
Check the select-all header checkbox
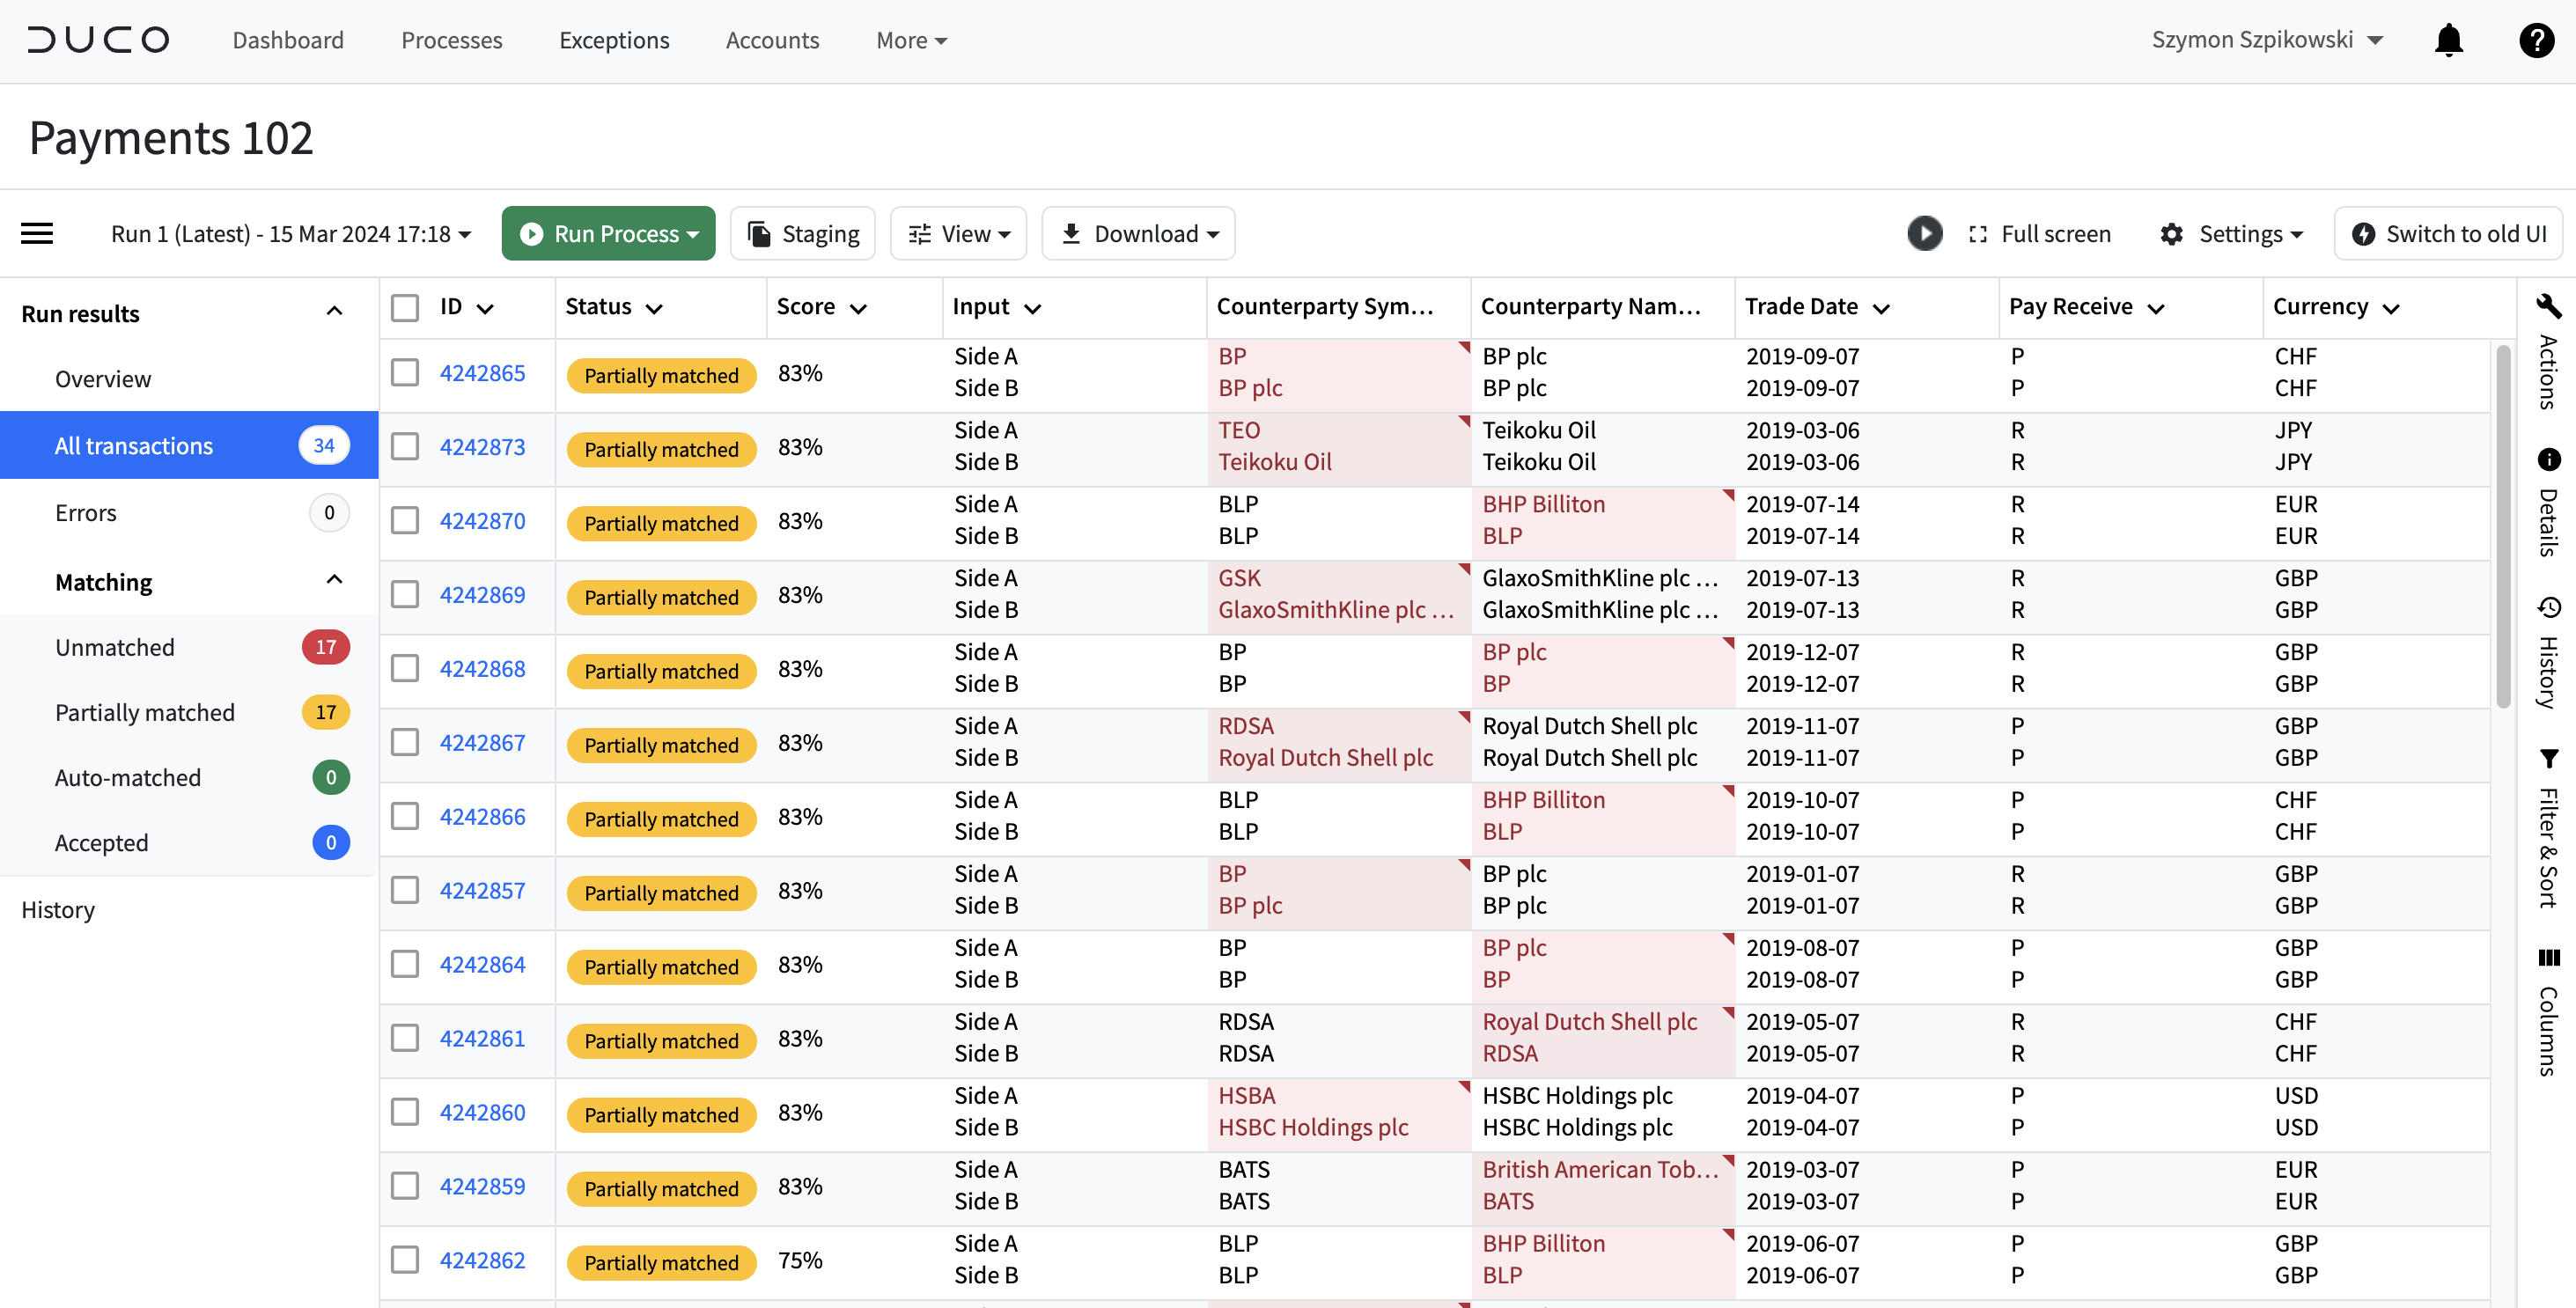(x=405, y=307)
